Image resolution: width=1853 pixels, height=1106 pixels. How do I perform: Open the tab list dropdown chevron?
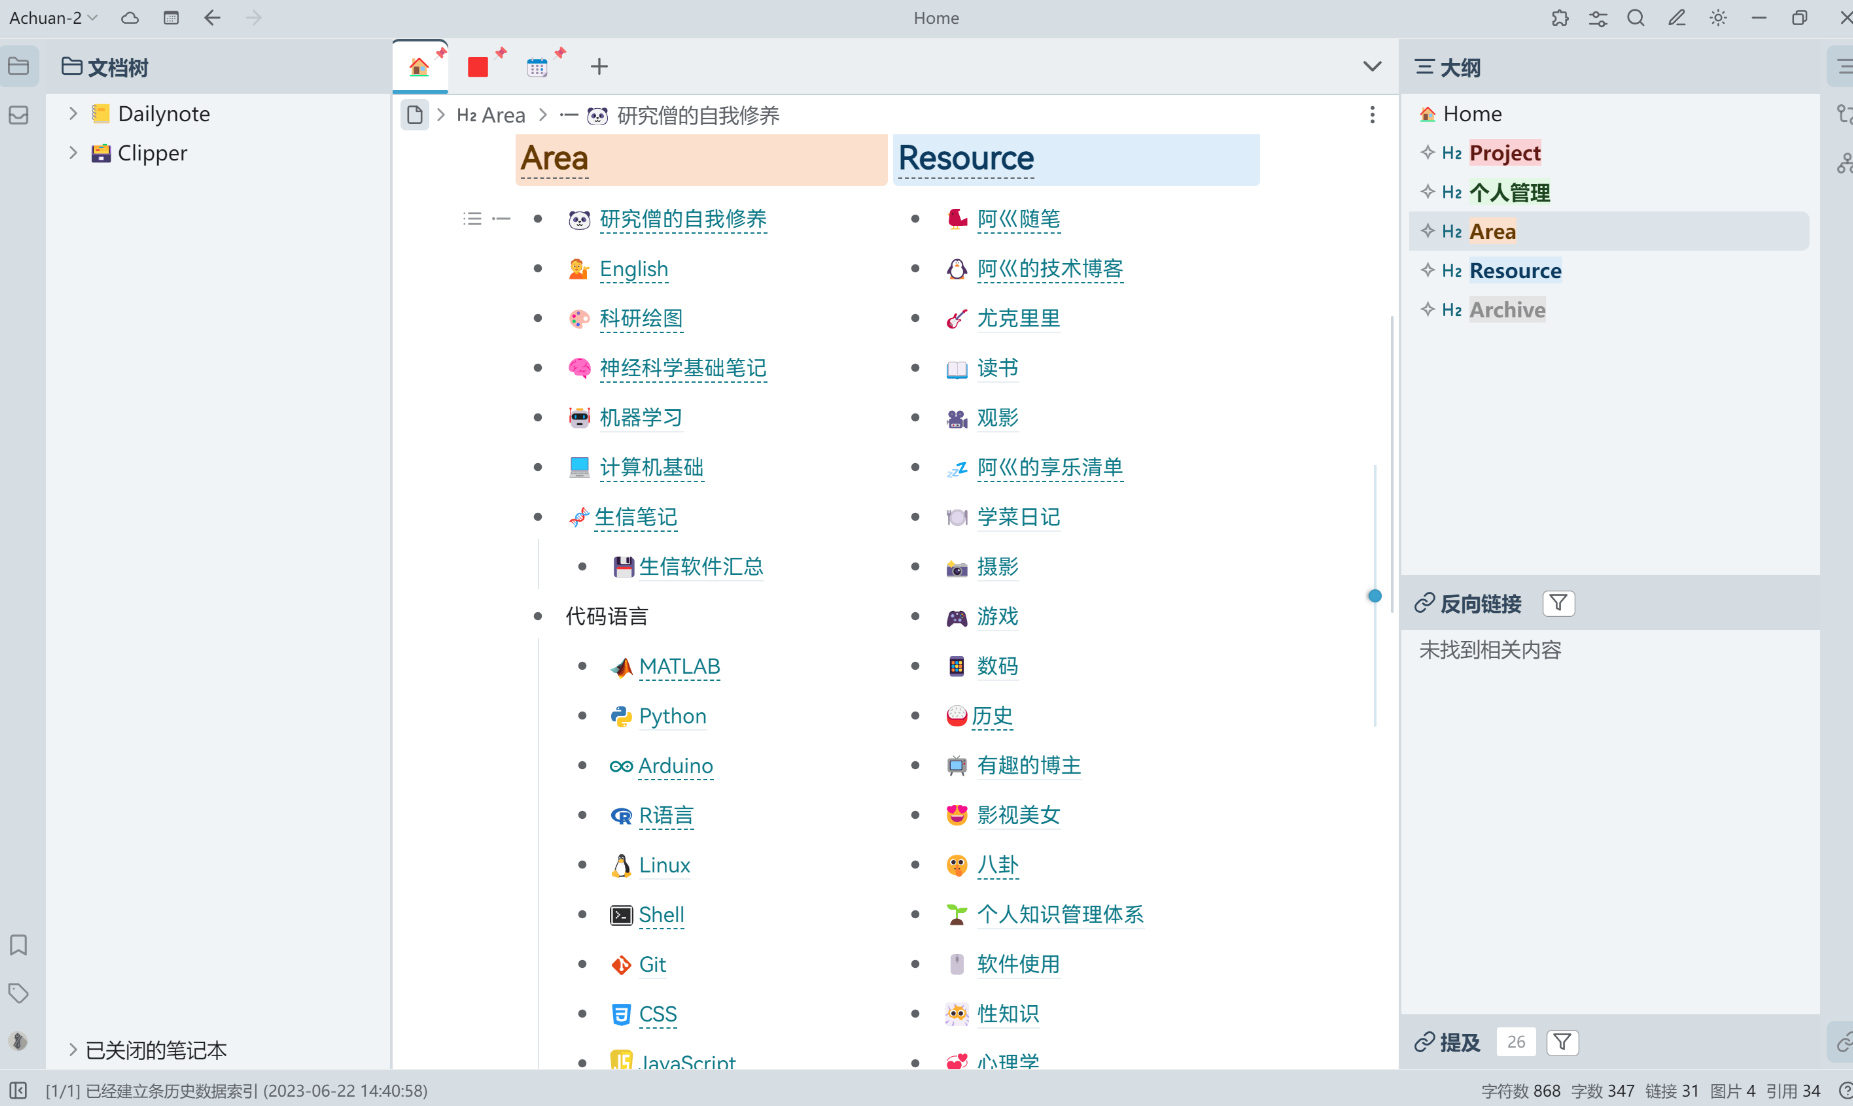coord(1372,65)
